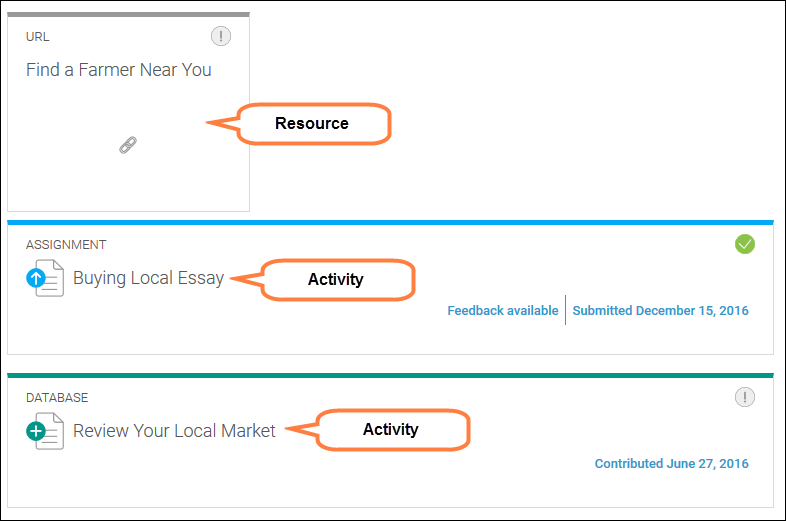The width and height of the screenshot is (786, 521).
Task: Click the DATABASE type label
Action: pos(57,398)
